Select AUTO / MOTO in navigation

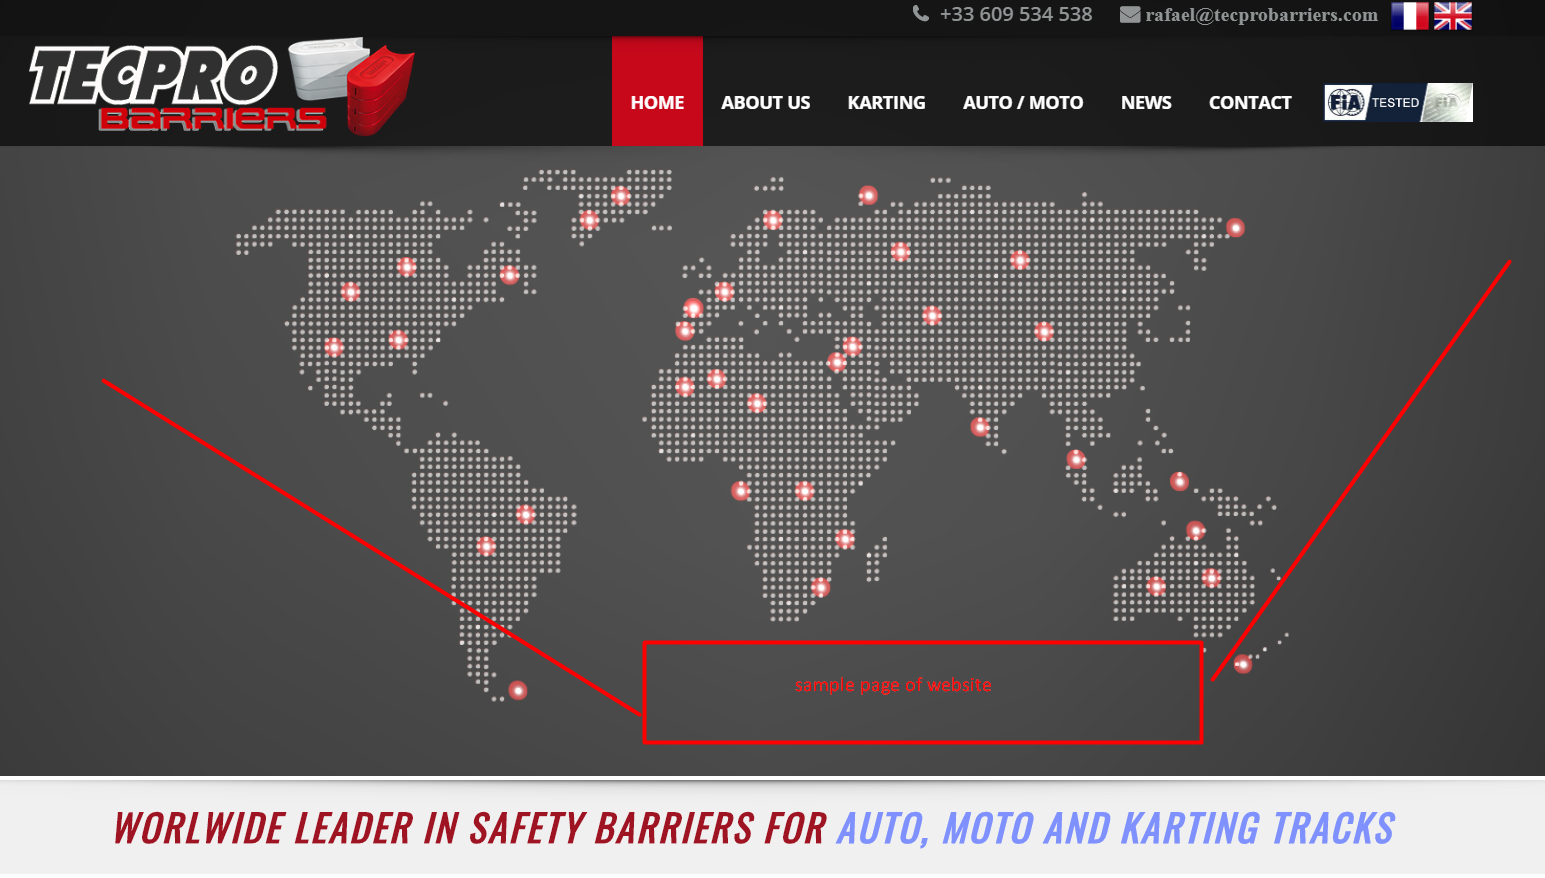pyautogui.click(x=1023, y=103)
